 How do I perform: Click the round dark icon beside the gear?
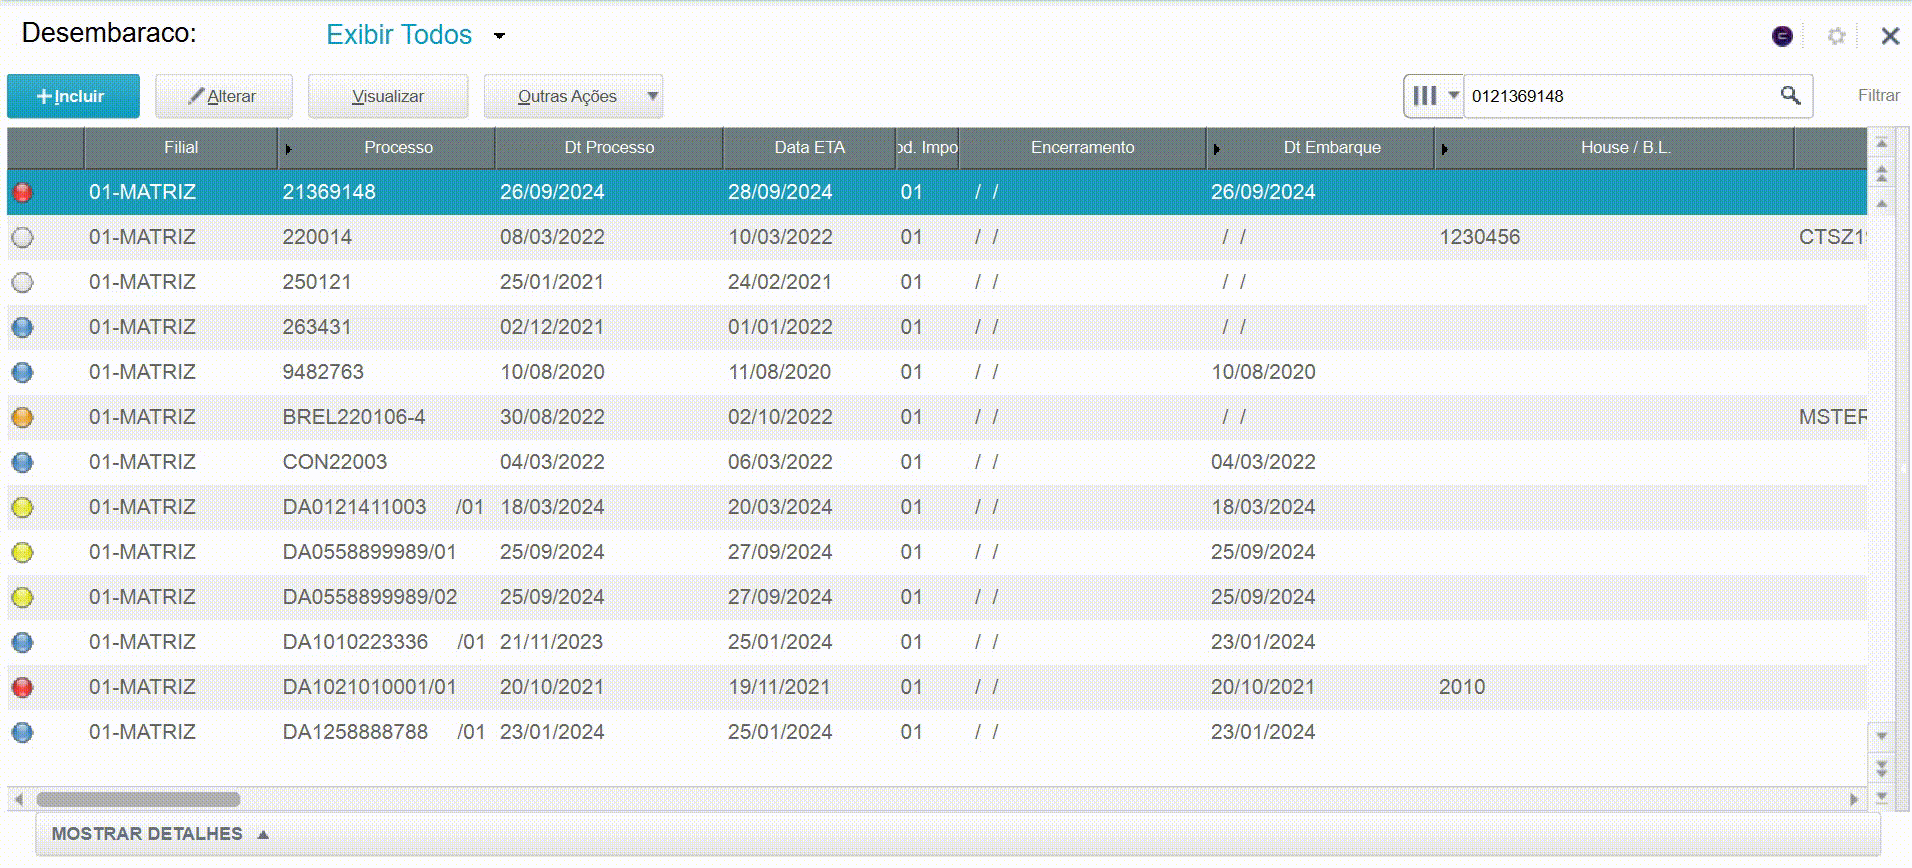pos(1782,36)
